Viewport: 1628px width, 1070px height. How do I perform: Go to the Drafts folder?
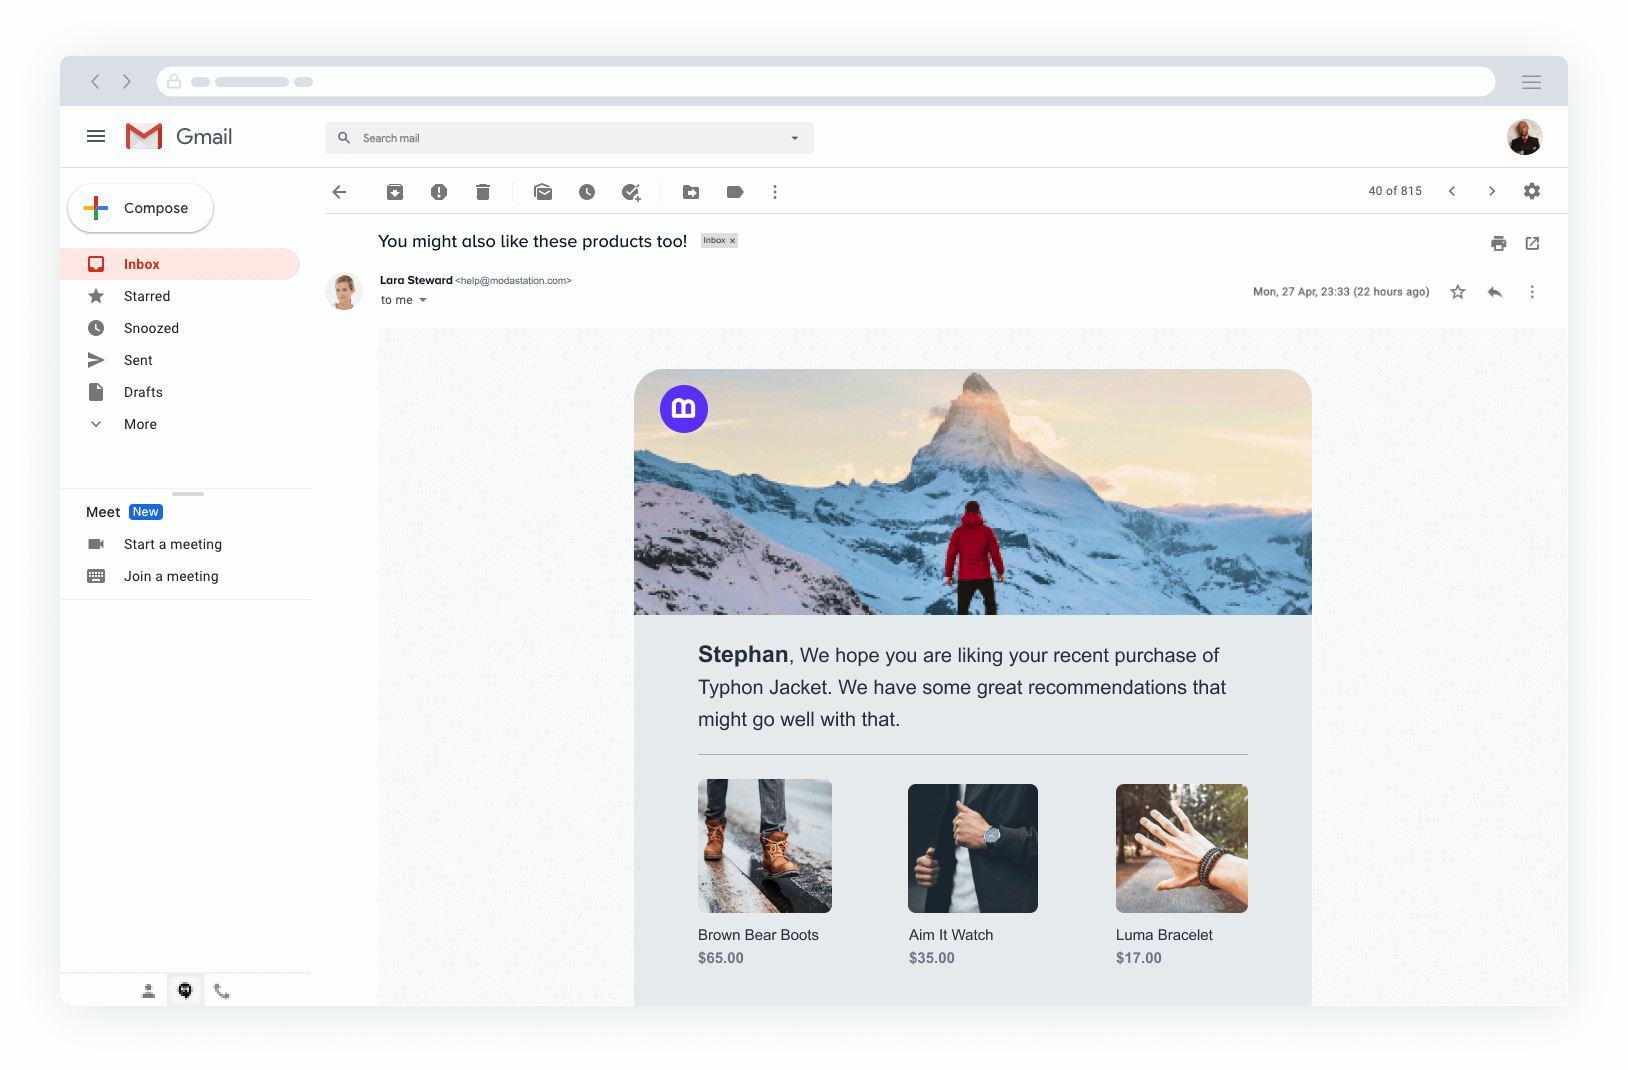click(x=143, y=392)
